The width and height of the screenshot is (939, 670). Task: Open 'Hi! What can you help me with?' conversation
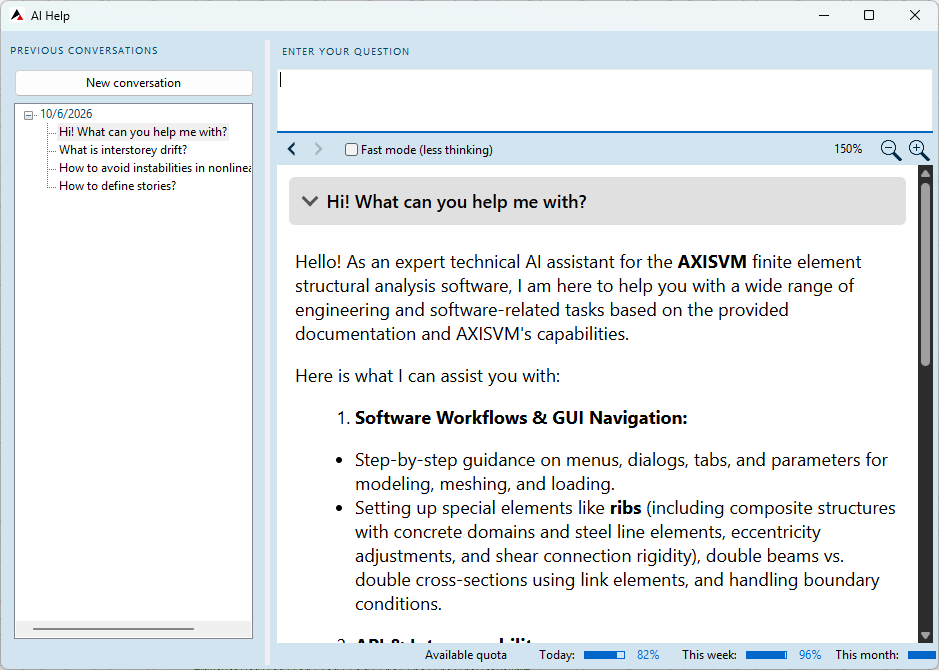coord(143,132)
